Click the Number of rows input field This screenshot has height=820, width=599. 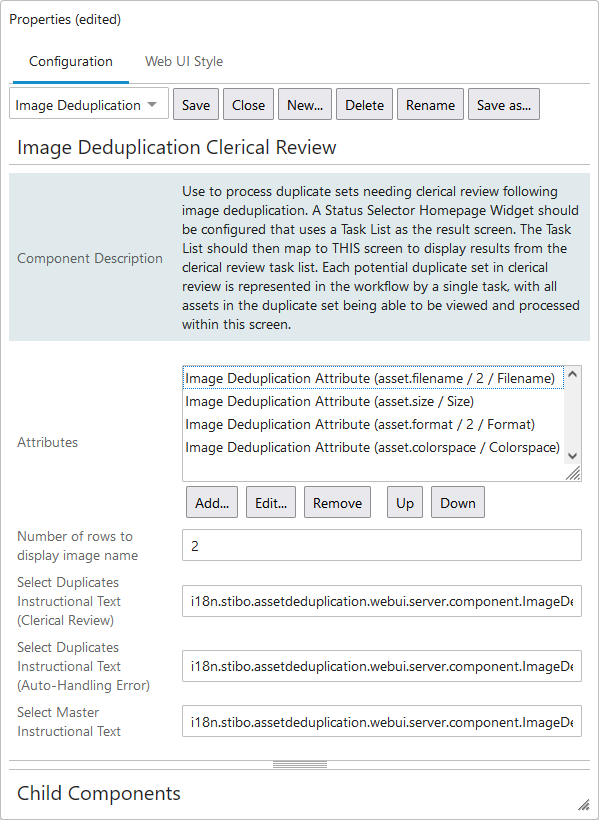point(382,545)
